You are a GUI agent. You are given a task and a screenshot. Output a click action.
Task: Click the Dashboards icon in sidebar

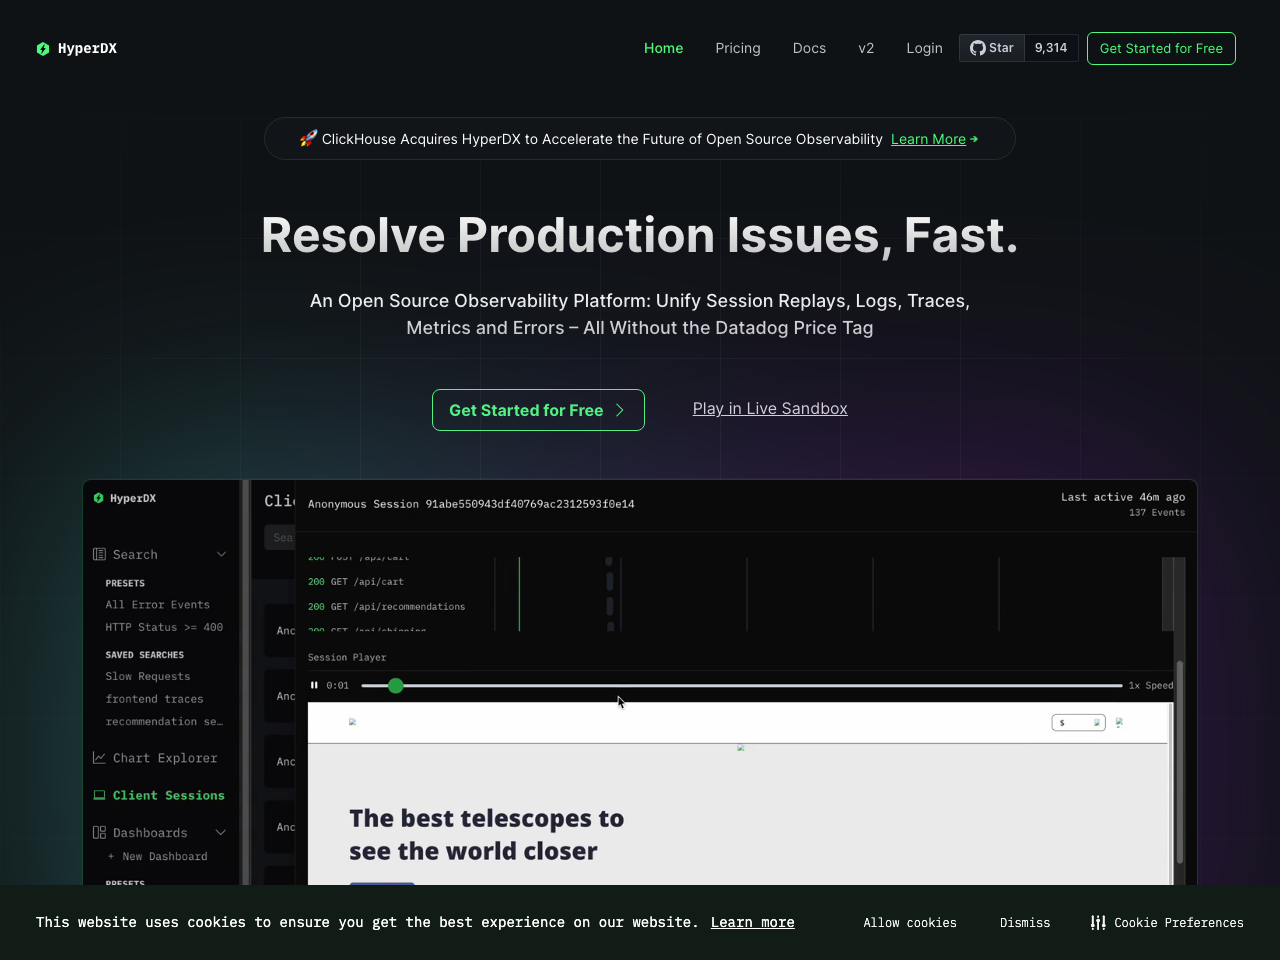pyautogui.click(x=99, y=832)
